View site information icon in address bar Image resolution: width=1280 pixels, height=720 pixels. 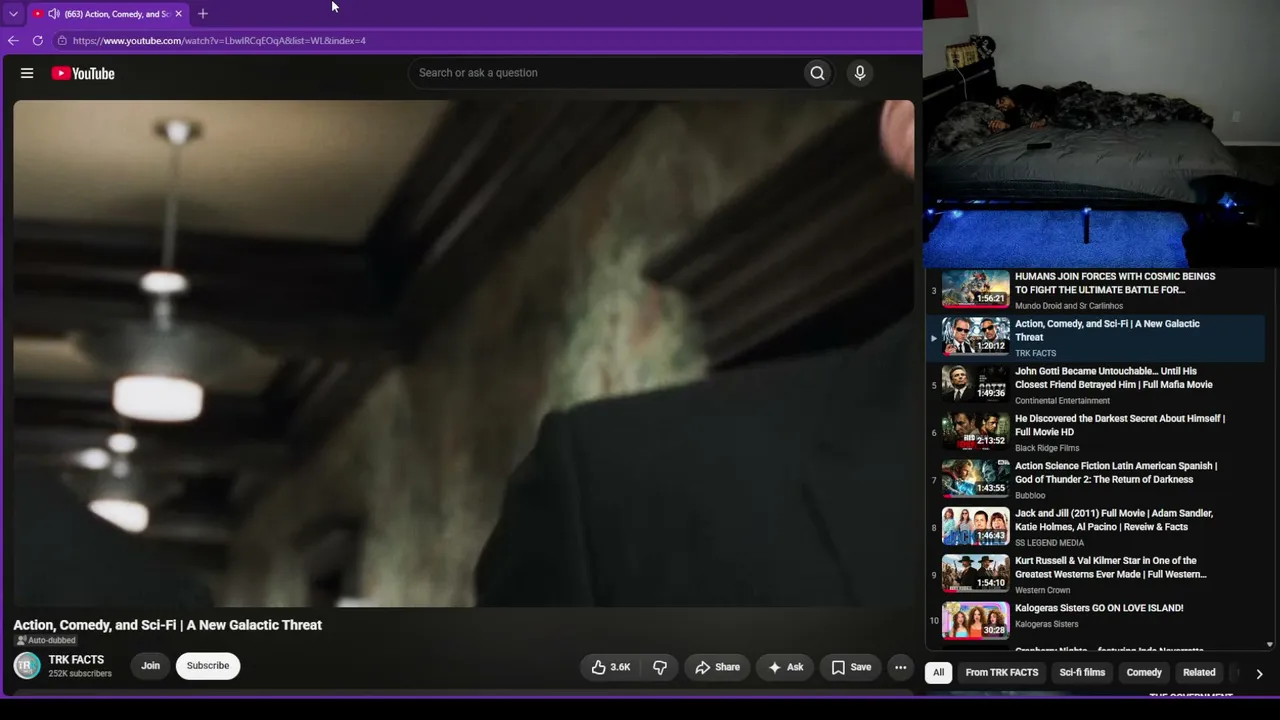pos(62,41)
